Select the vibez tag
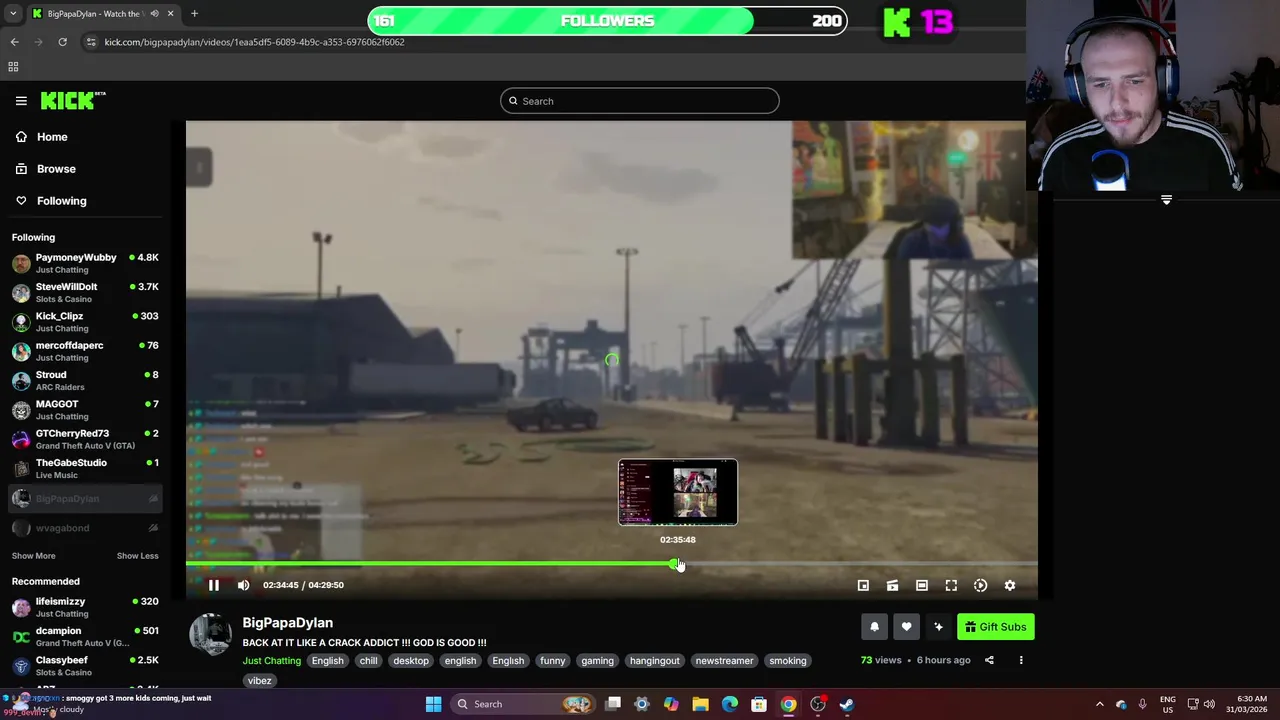Image resolution: width=1280 pixels, height=720 pixels. pos(260,681)
